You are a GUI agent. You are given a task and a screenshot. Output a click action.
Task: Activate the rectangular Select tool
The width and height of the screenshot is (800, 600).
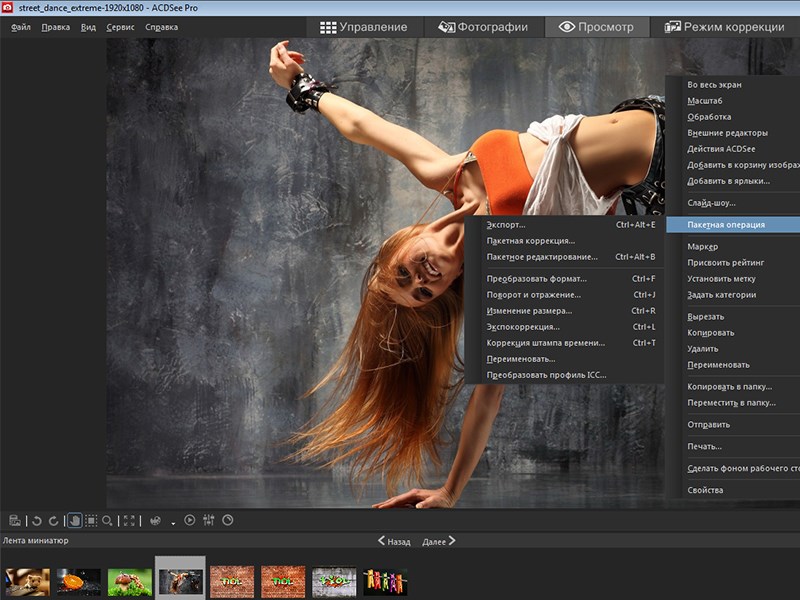coord(91,520)
